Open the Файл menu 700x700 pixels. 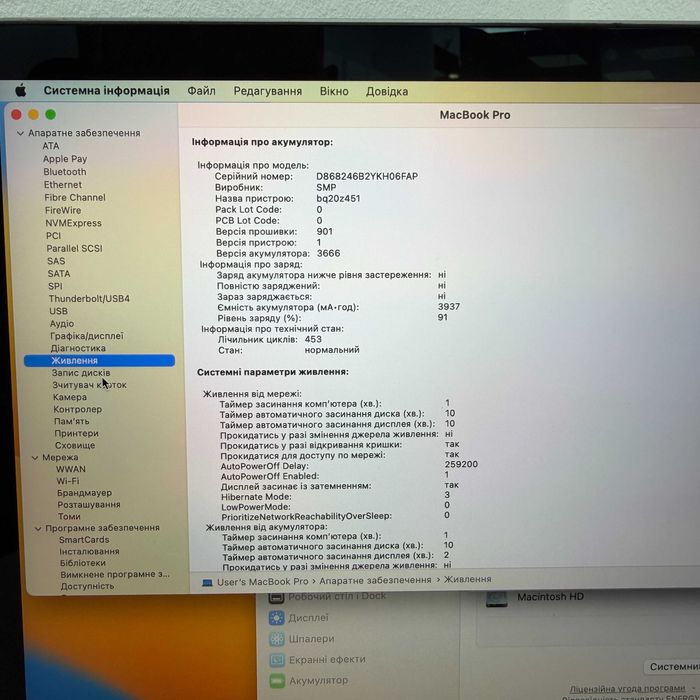(201, 91)
